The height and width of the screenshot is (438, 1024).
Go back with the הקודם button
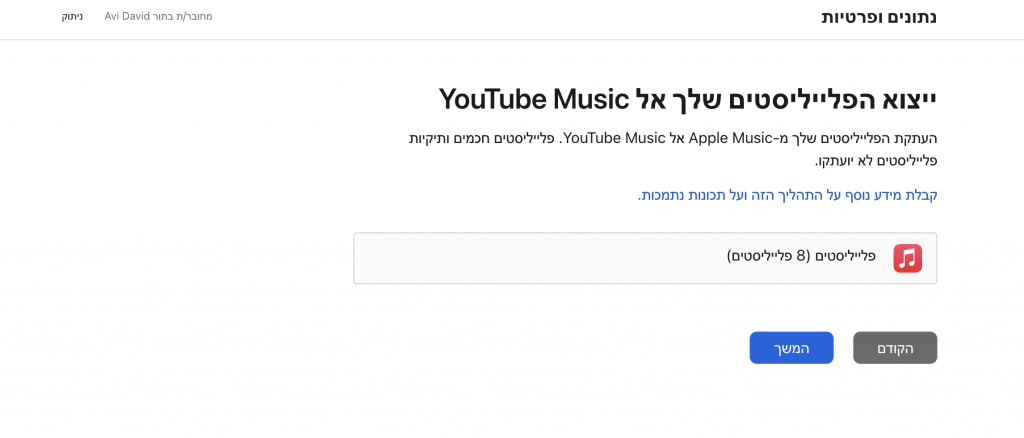pos(895,348)
